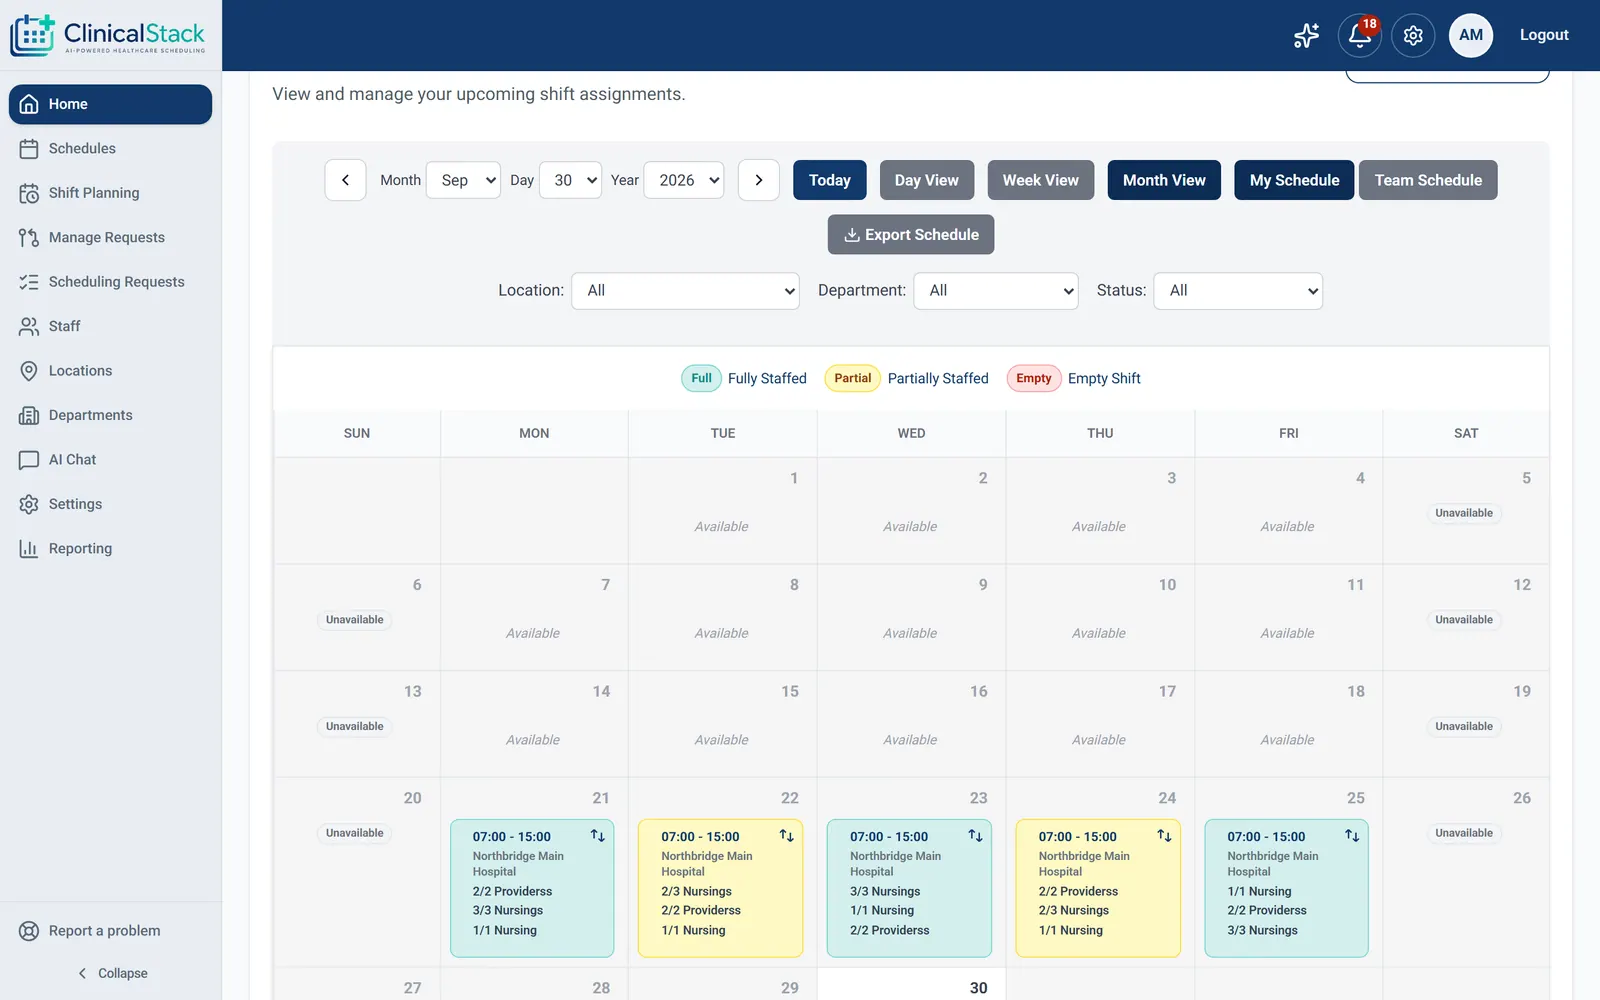Screen dimensions: 1600x1000
Task: Click the Full legend badge
Action: click(701, 378)
